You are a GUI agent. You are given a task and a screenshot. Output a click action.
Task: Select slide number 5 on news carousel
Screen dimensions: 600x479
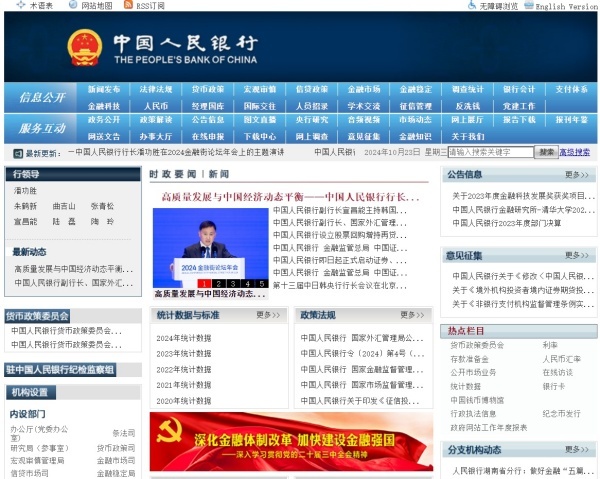coord(261,283)
